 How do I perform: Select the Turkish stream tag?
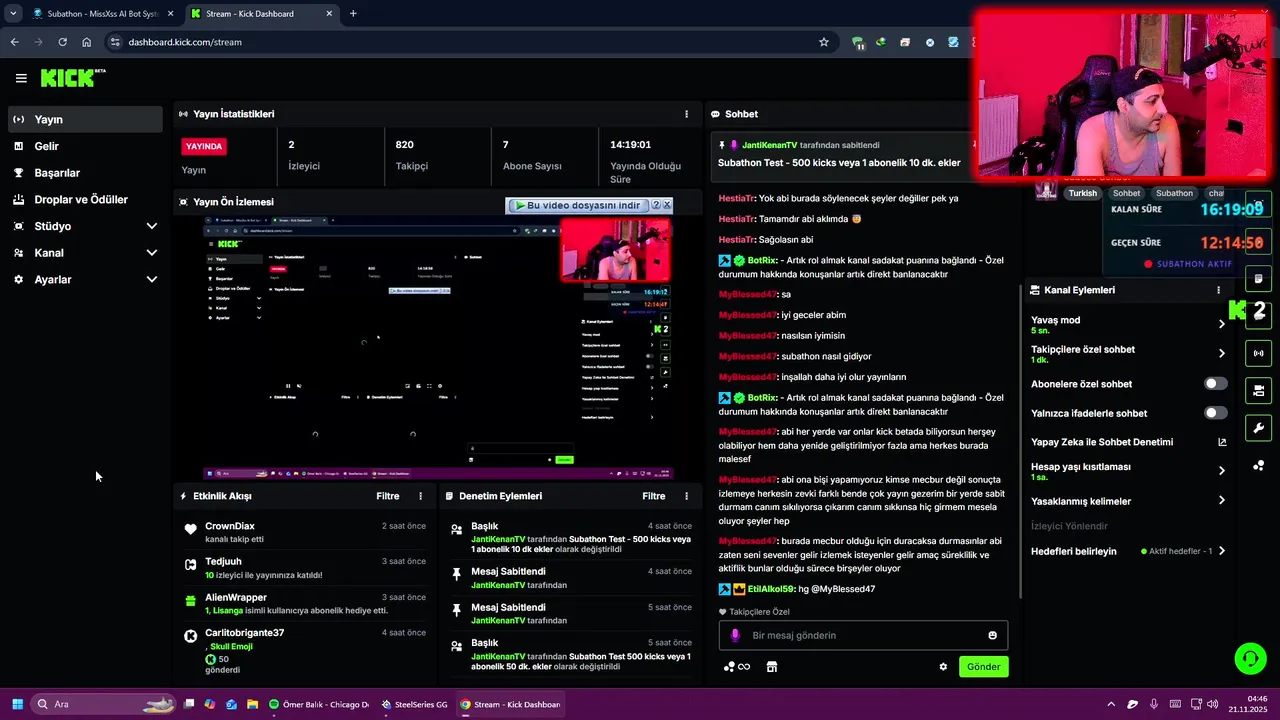[x=1082, y=193]
